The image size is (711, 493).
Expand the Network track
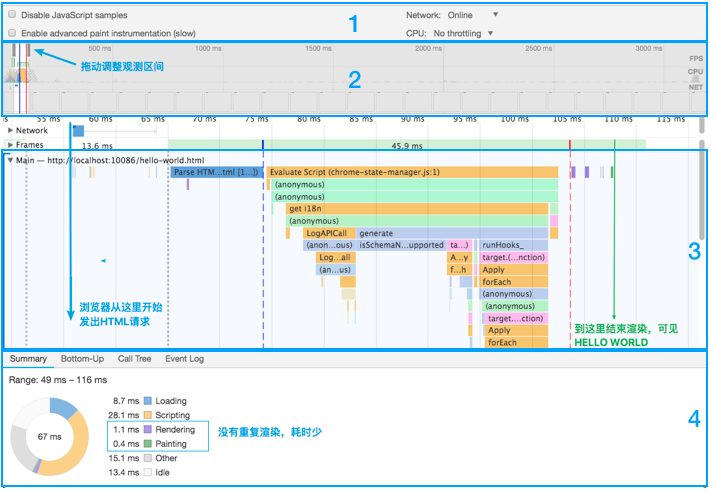(10, 131)
